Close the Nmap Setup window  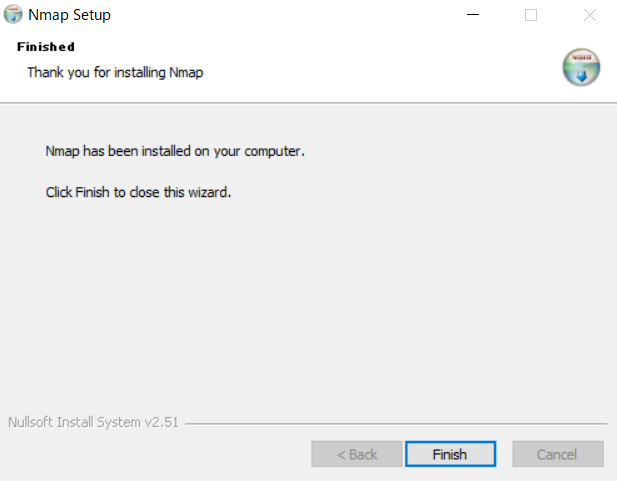click(589, 15)
